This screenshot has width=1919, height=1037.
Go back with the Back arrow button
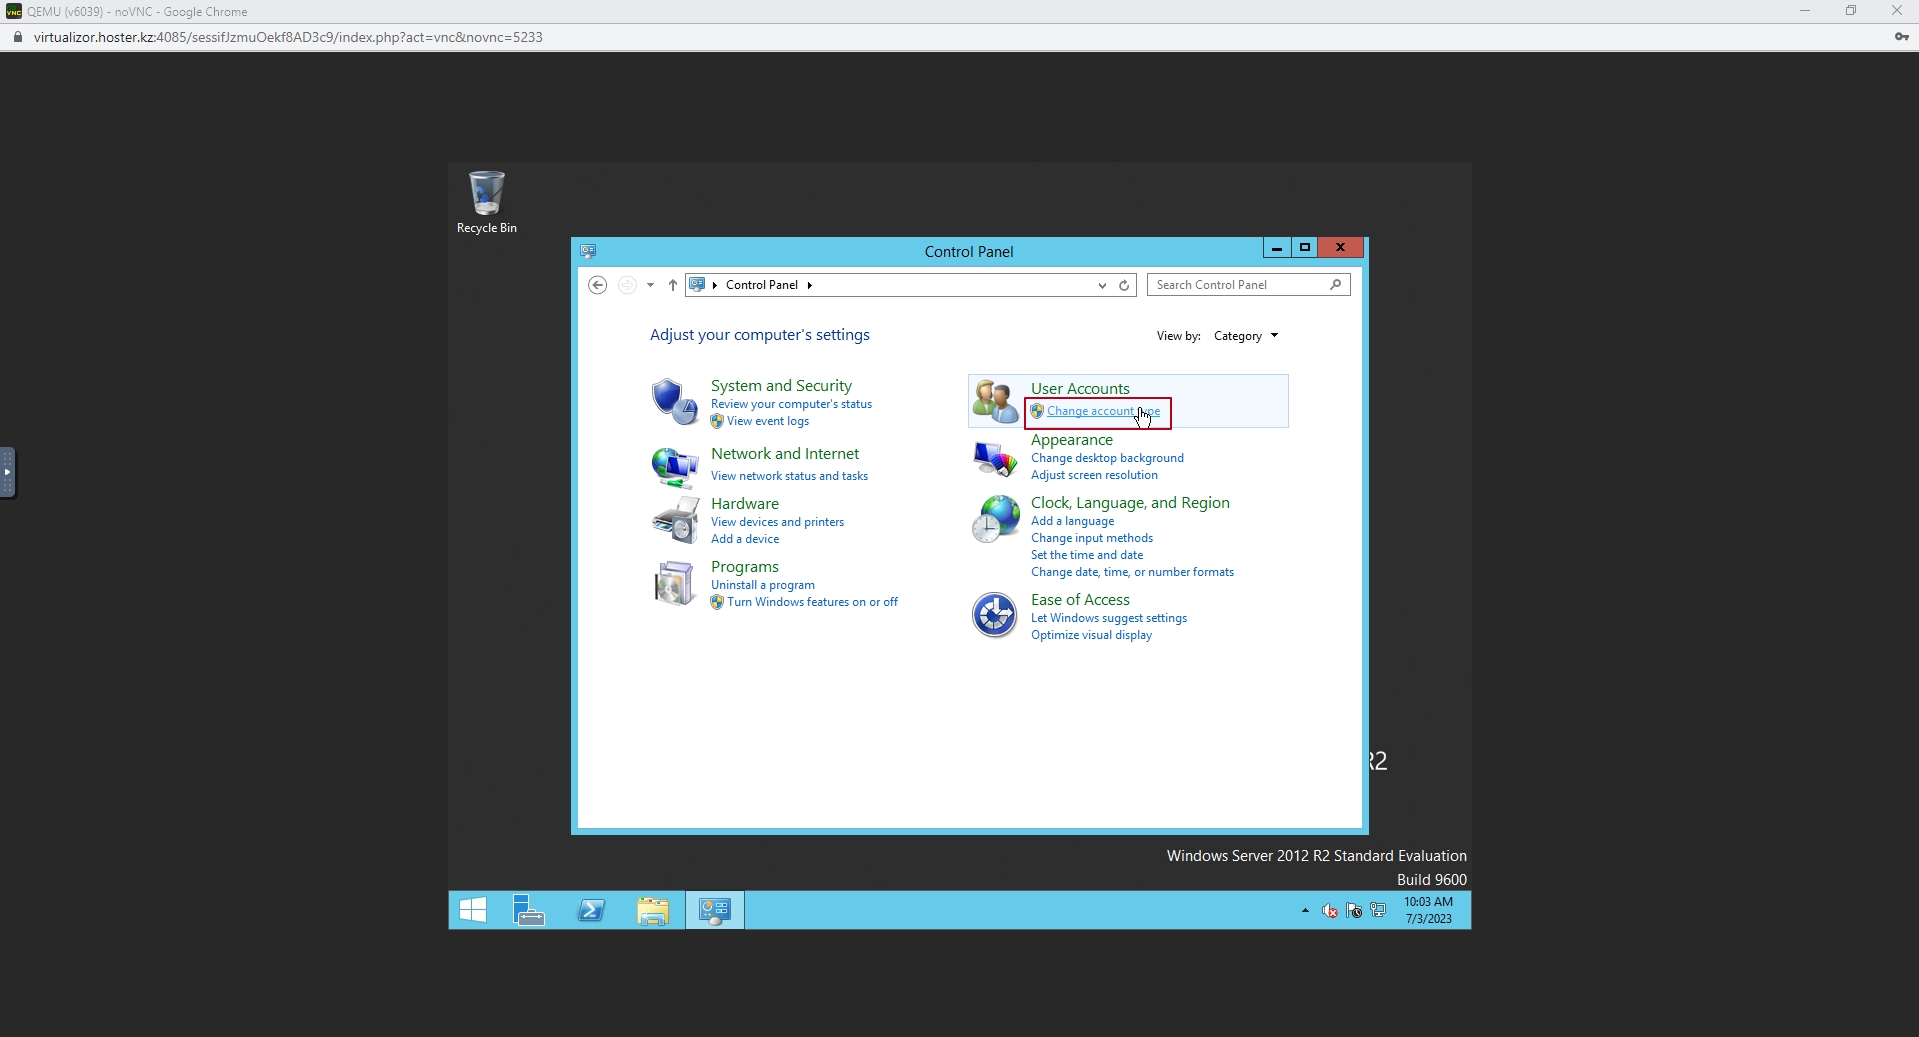598,285
